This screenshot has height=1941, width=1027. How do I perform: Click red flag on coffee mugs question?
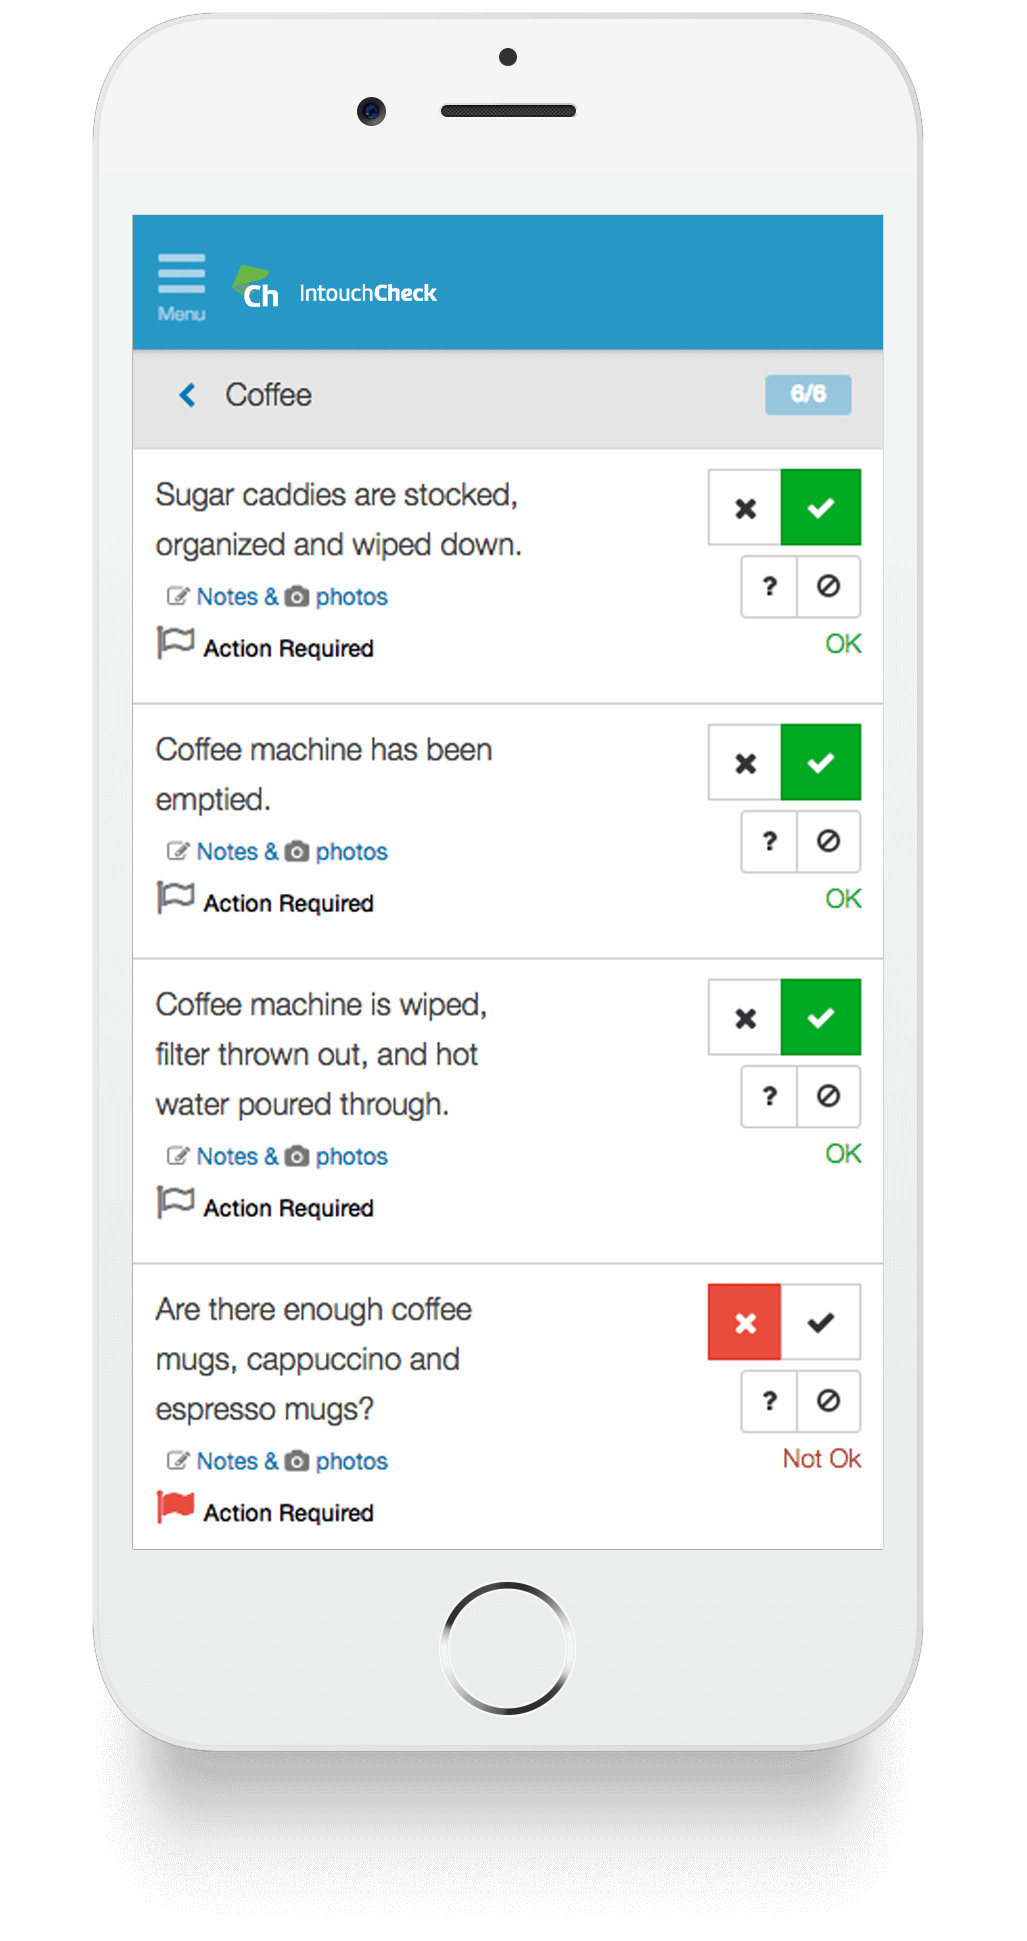175,1507
